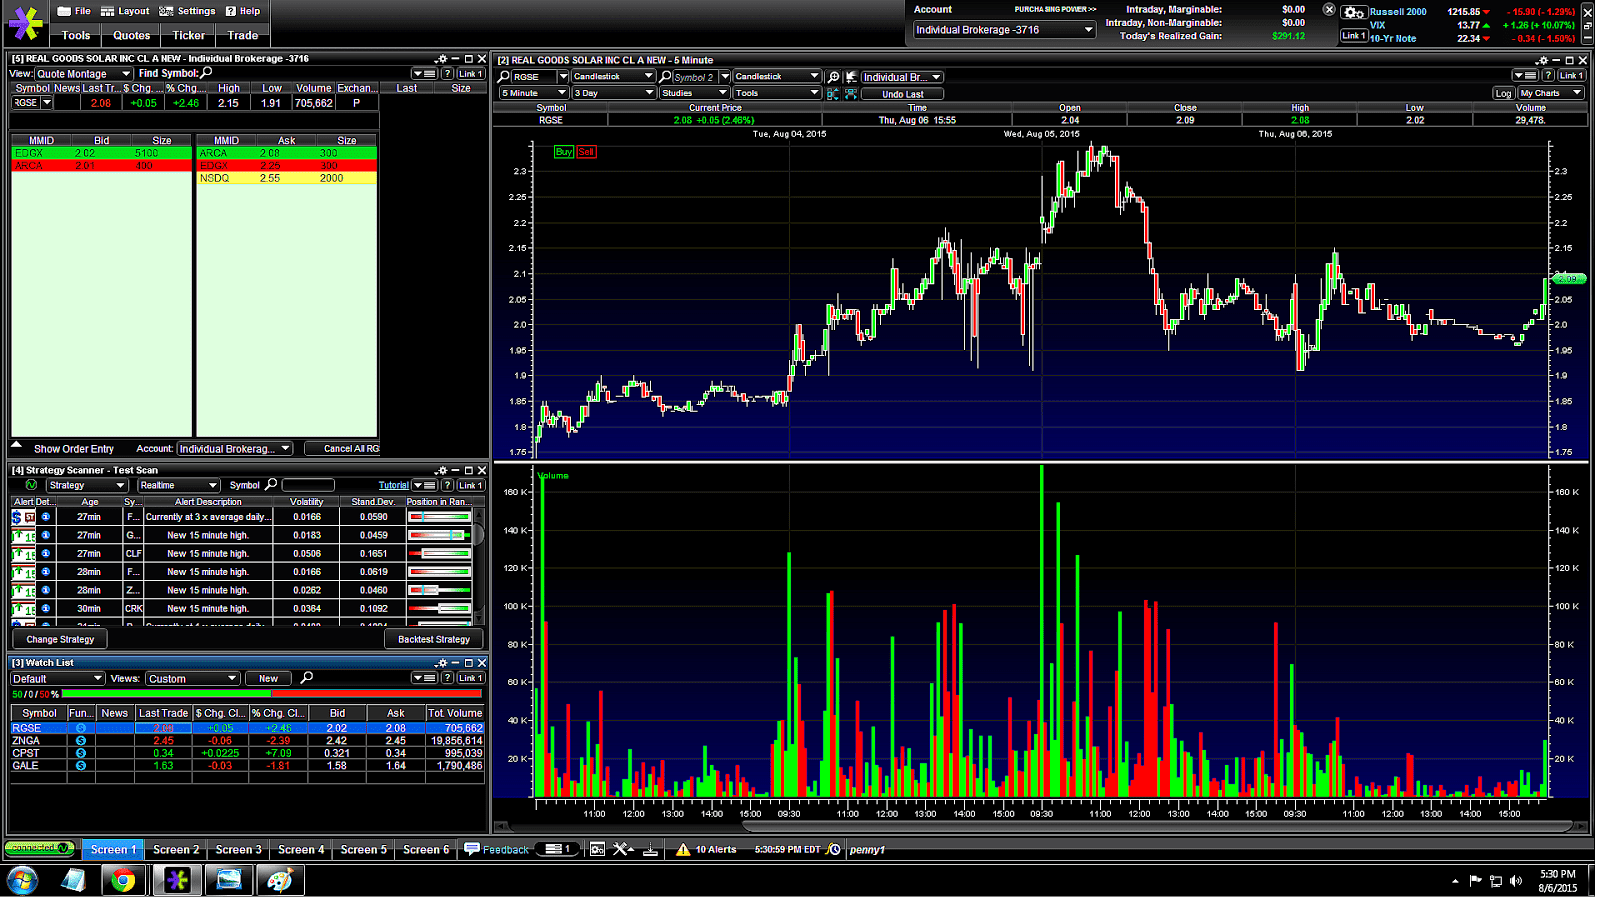
Task: Open the Realtime dropdown in scanner
Action: point(178,485)
